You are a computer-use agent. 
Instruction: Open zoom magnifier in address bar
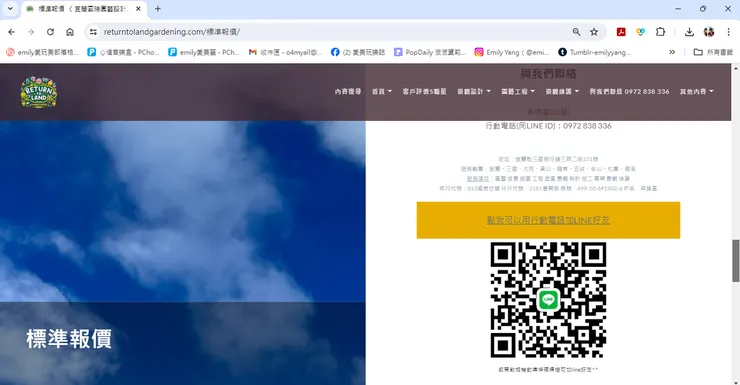point(576,32)
